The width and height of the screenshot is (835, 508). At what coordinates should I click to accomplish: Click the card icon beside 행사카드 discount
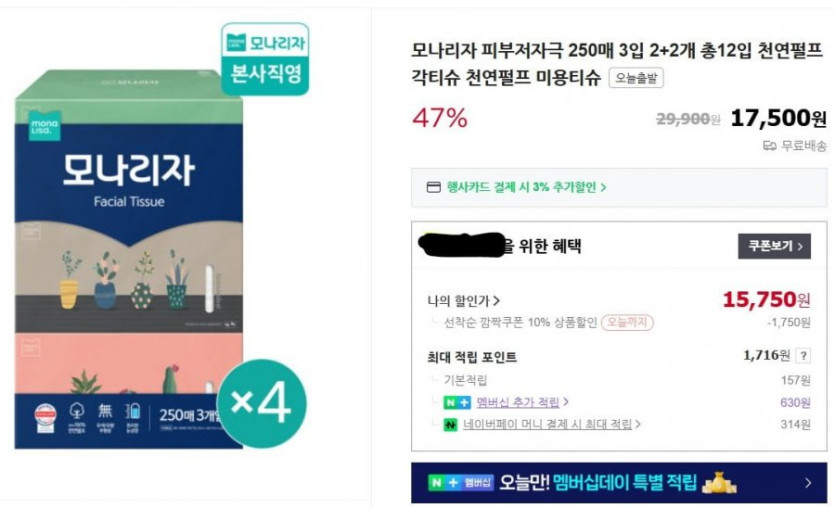(433, 187)
